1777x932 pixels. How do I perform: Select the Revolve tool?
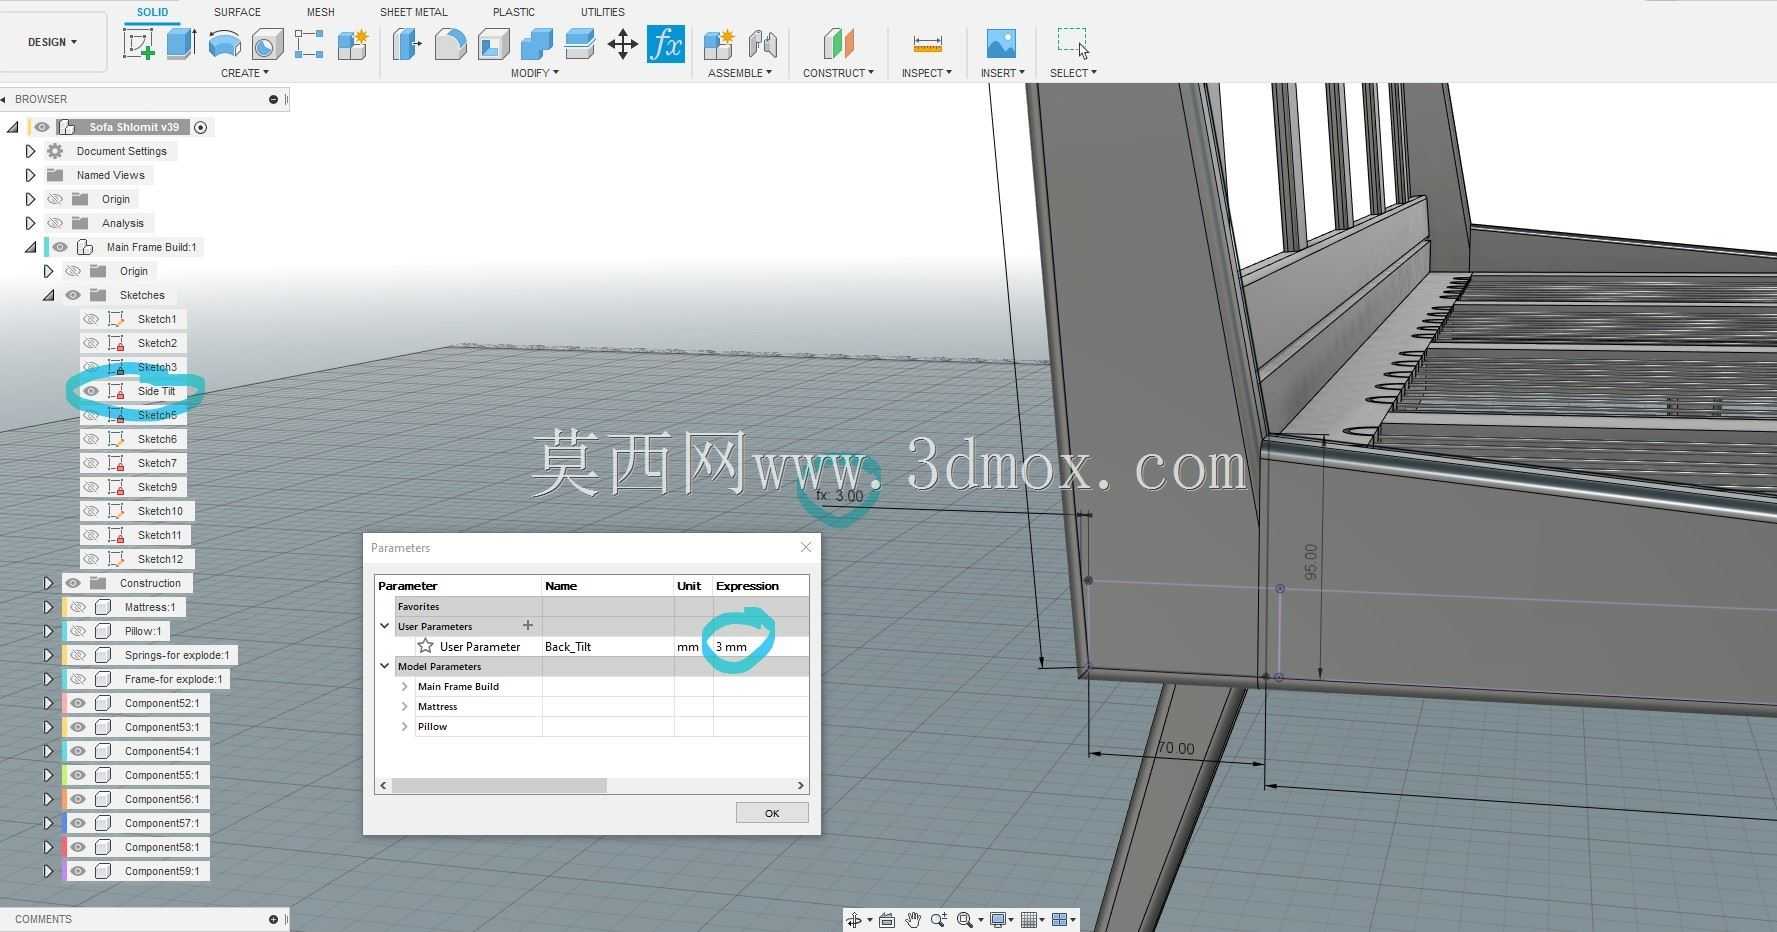click(x=224, y=44)
